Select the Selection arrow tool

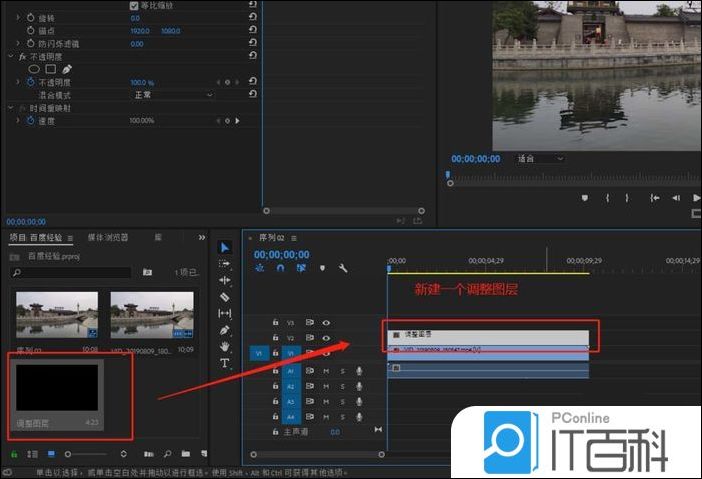point(225,247)
